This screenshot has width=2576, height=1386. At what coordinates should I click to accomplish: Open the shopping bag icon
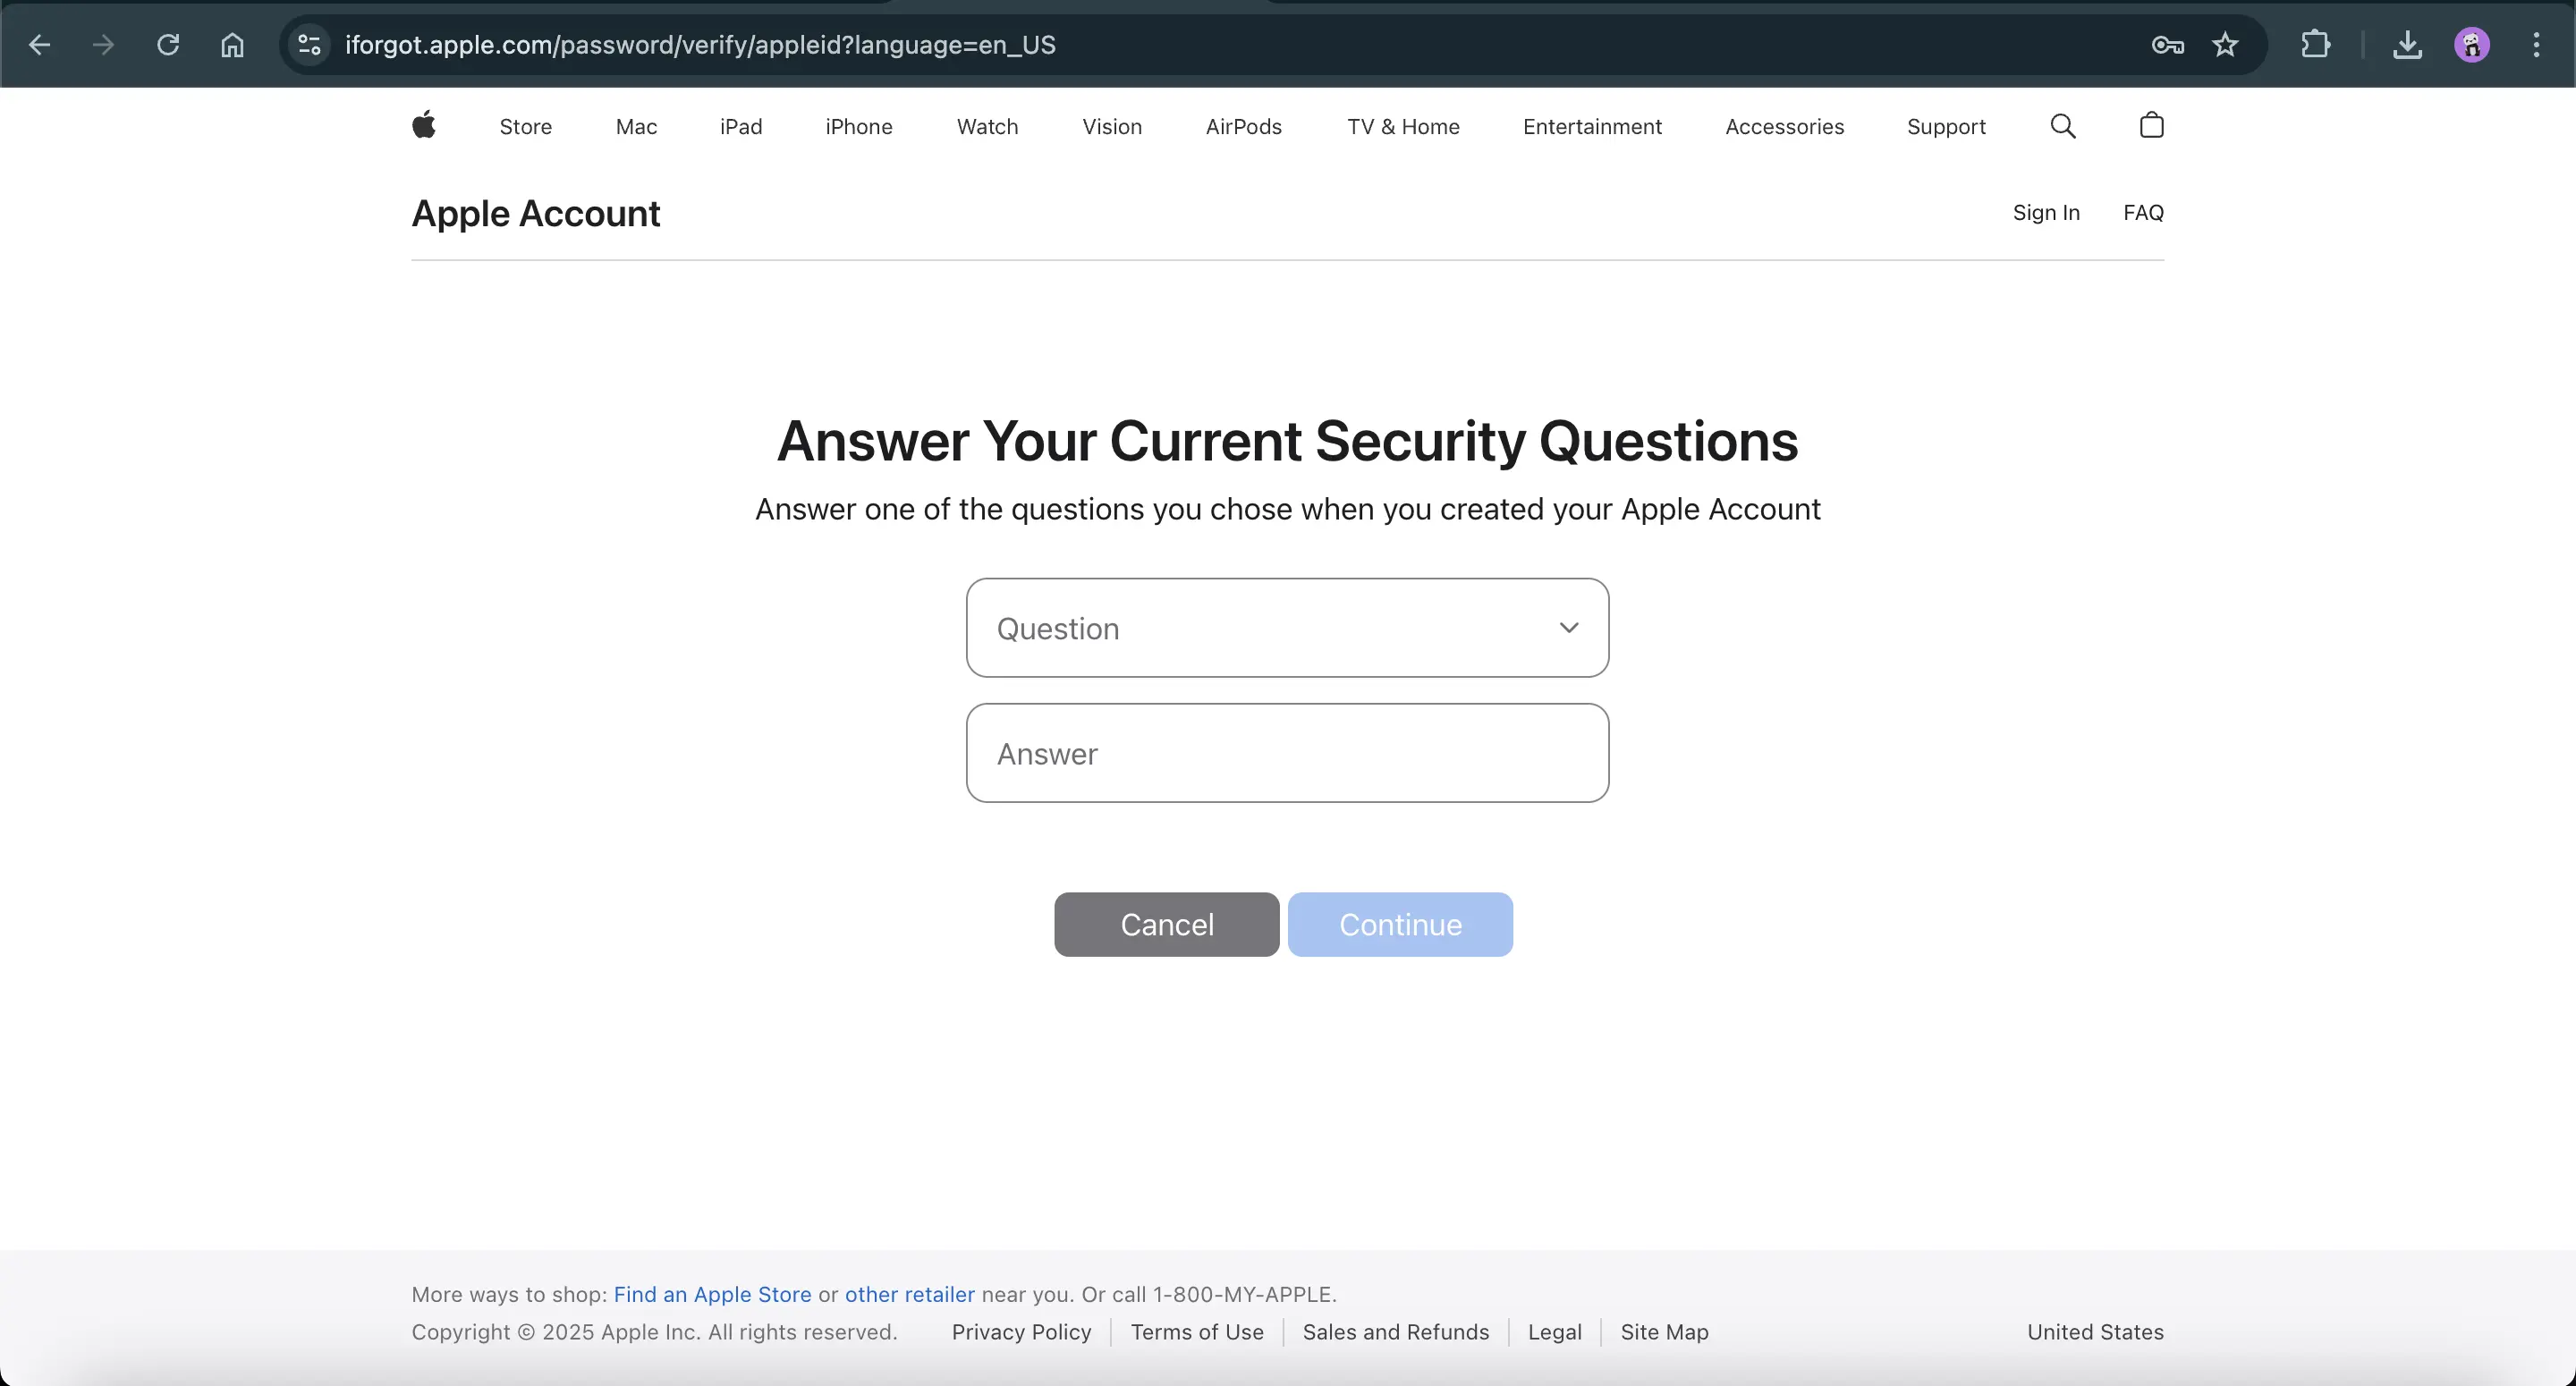[2152, 126]
